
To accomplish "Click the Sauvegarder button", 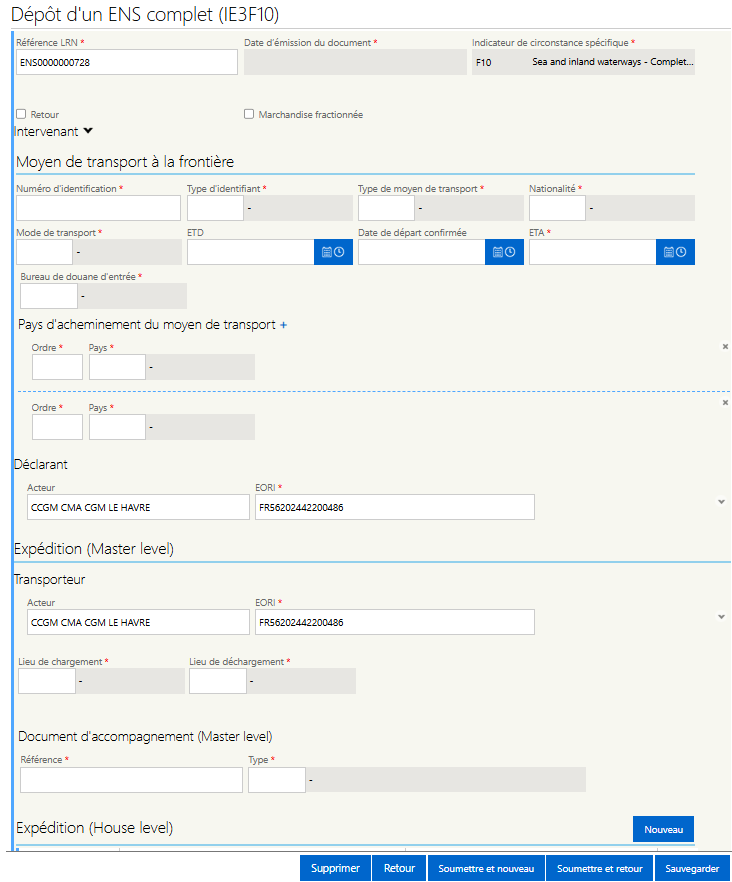I will (692, 868).
